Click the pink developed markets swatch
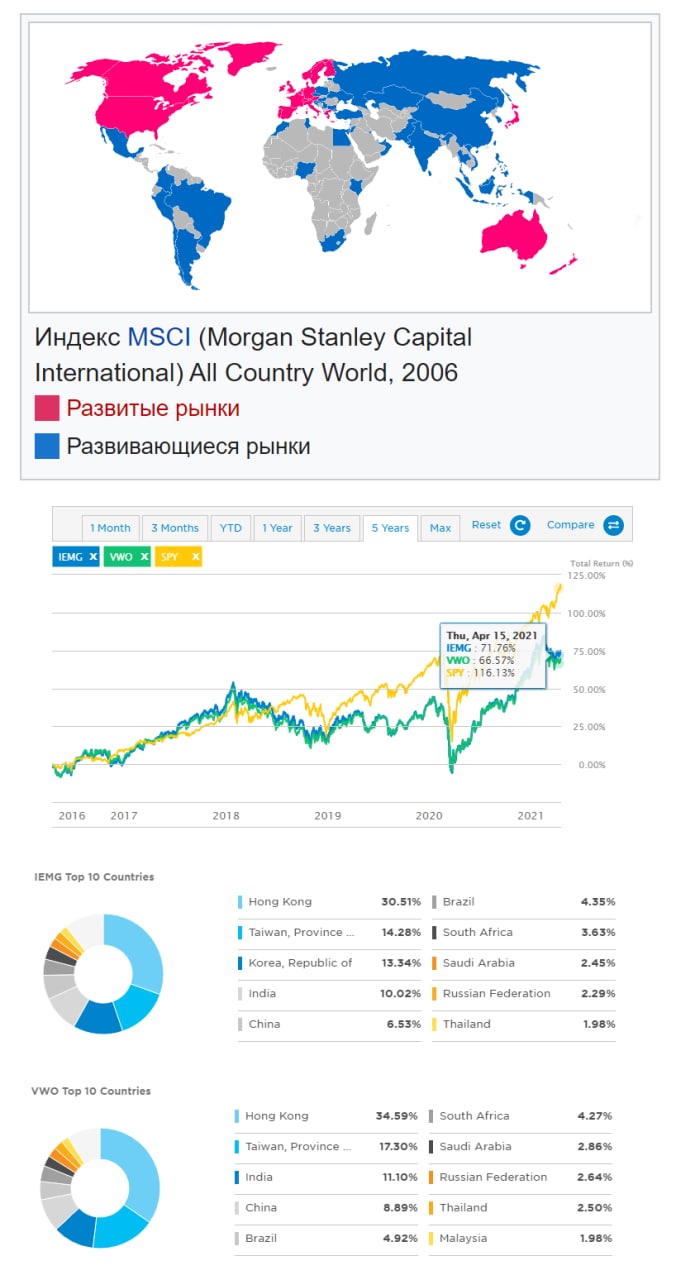 tap(47, 409)
